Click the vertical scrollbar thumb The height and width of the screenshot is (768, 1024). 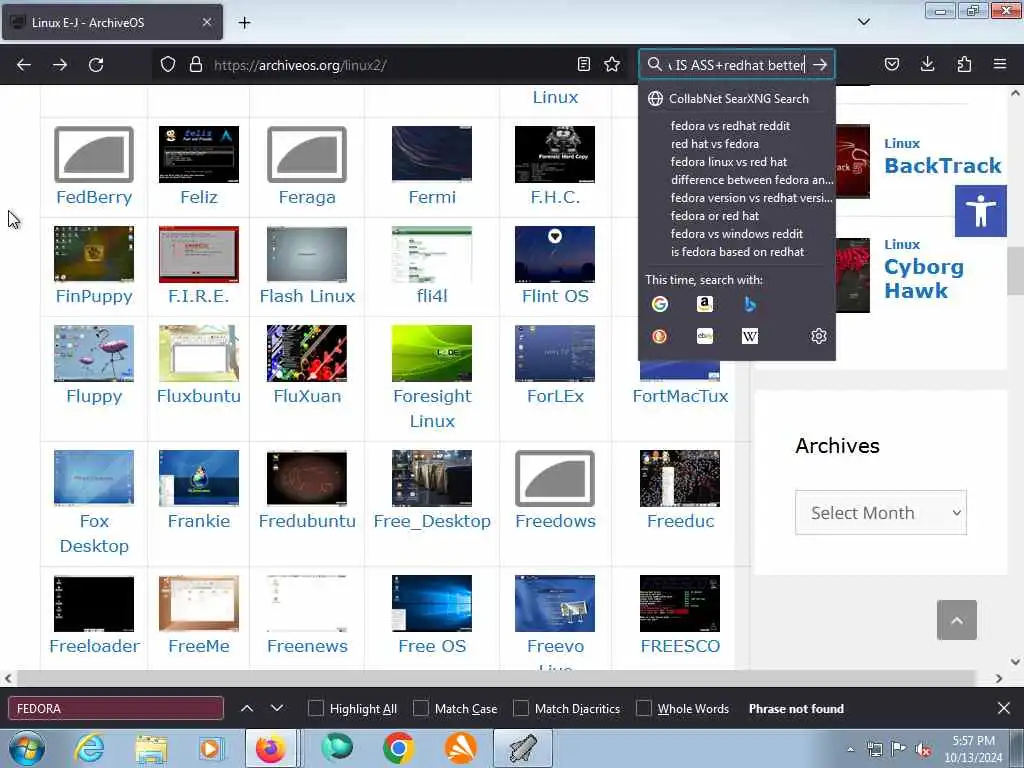(1016, 271)
